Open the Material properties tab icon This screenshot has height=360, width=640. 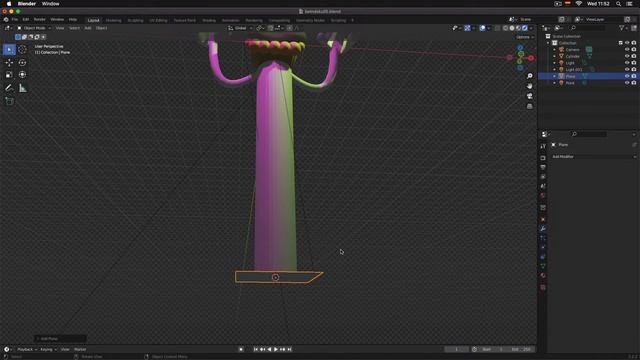(543, 276)
